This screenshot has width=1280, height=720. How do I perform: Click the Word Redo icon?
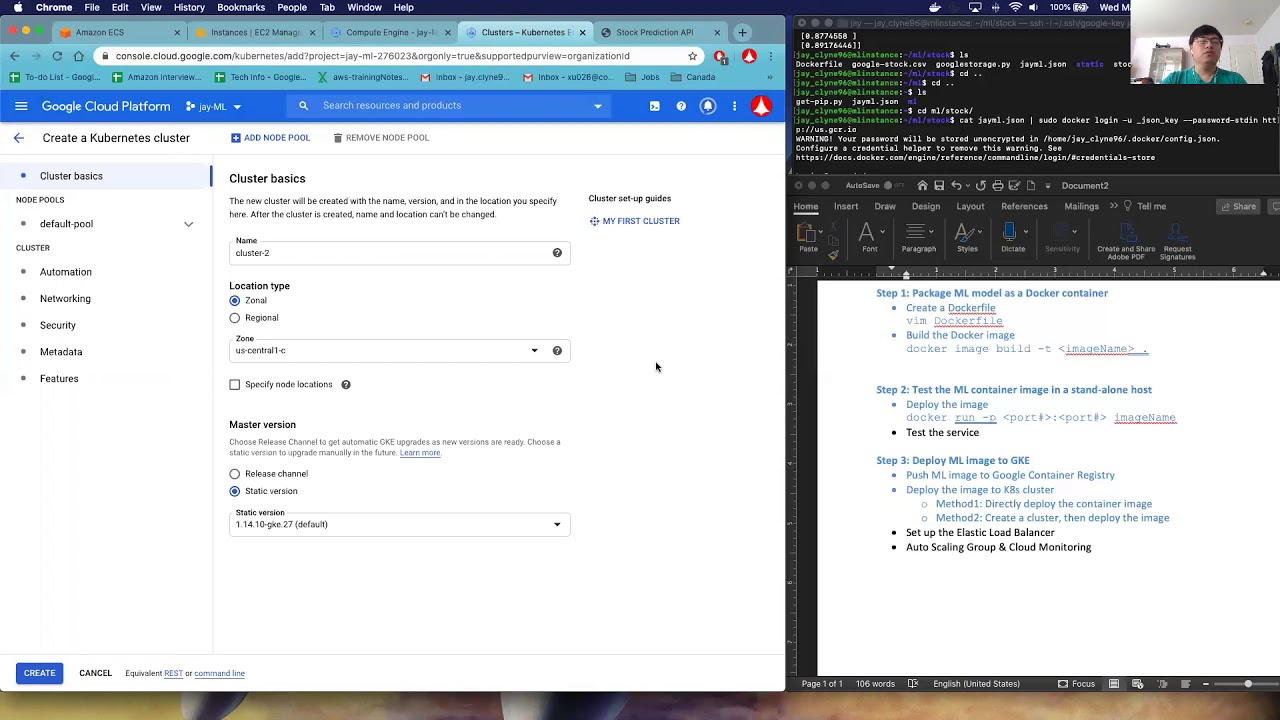tap(980, 186)
